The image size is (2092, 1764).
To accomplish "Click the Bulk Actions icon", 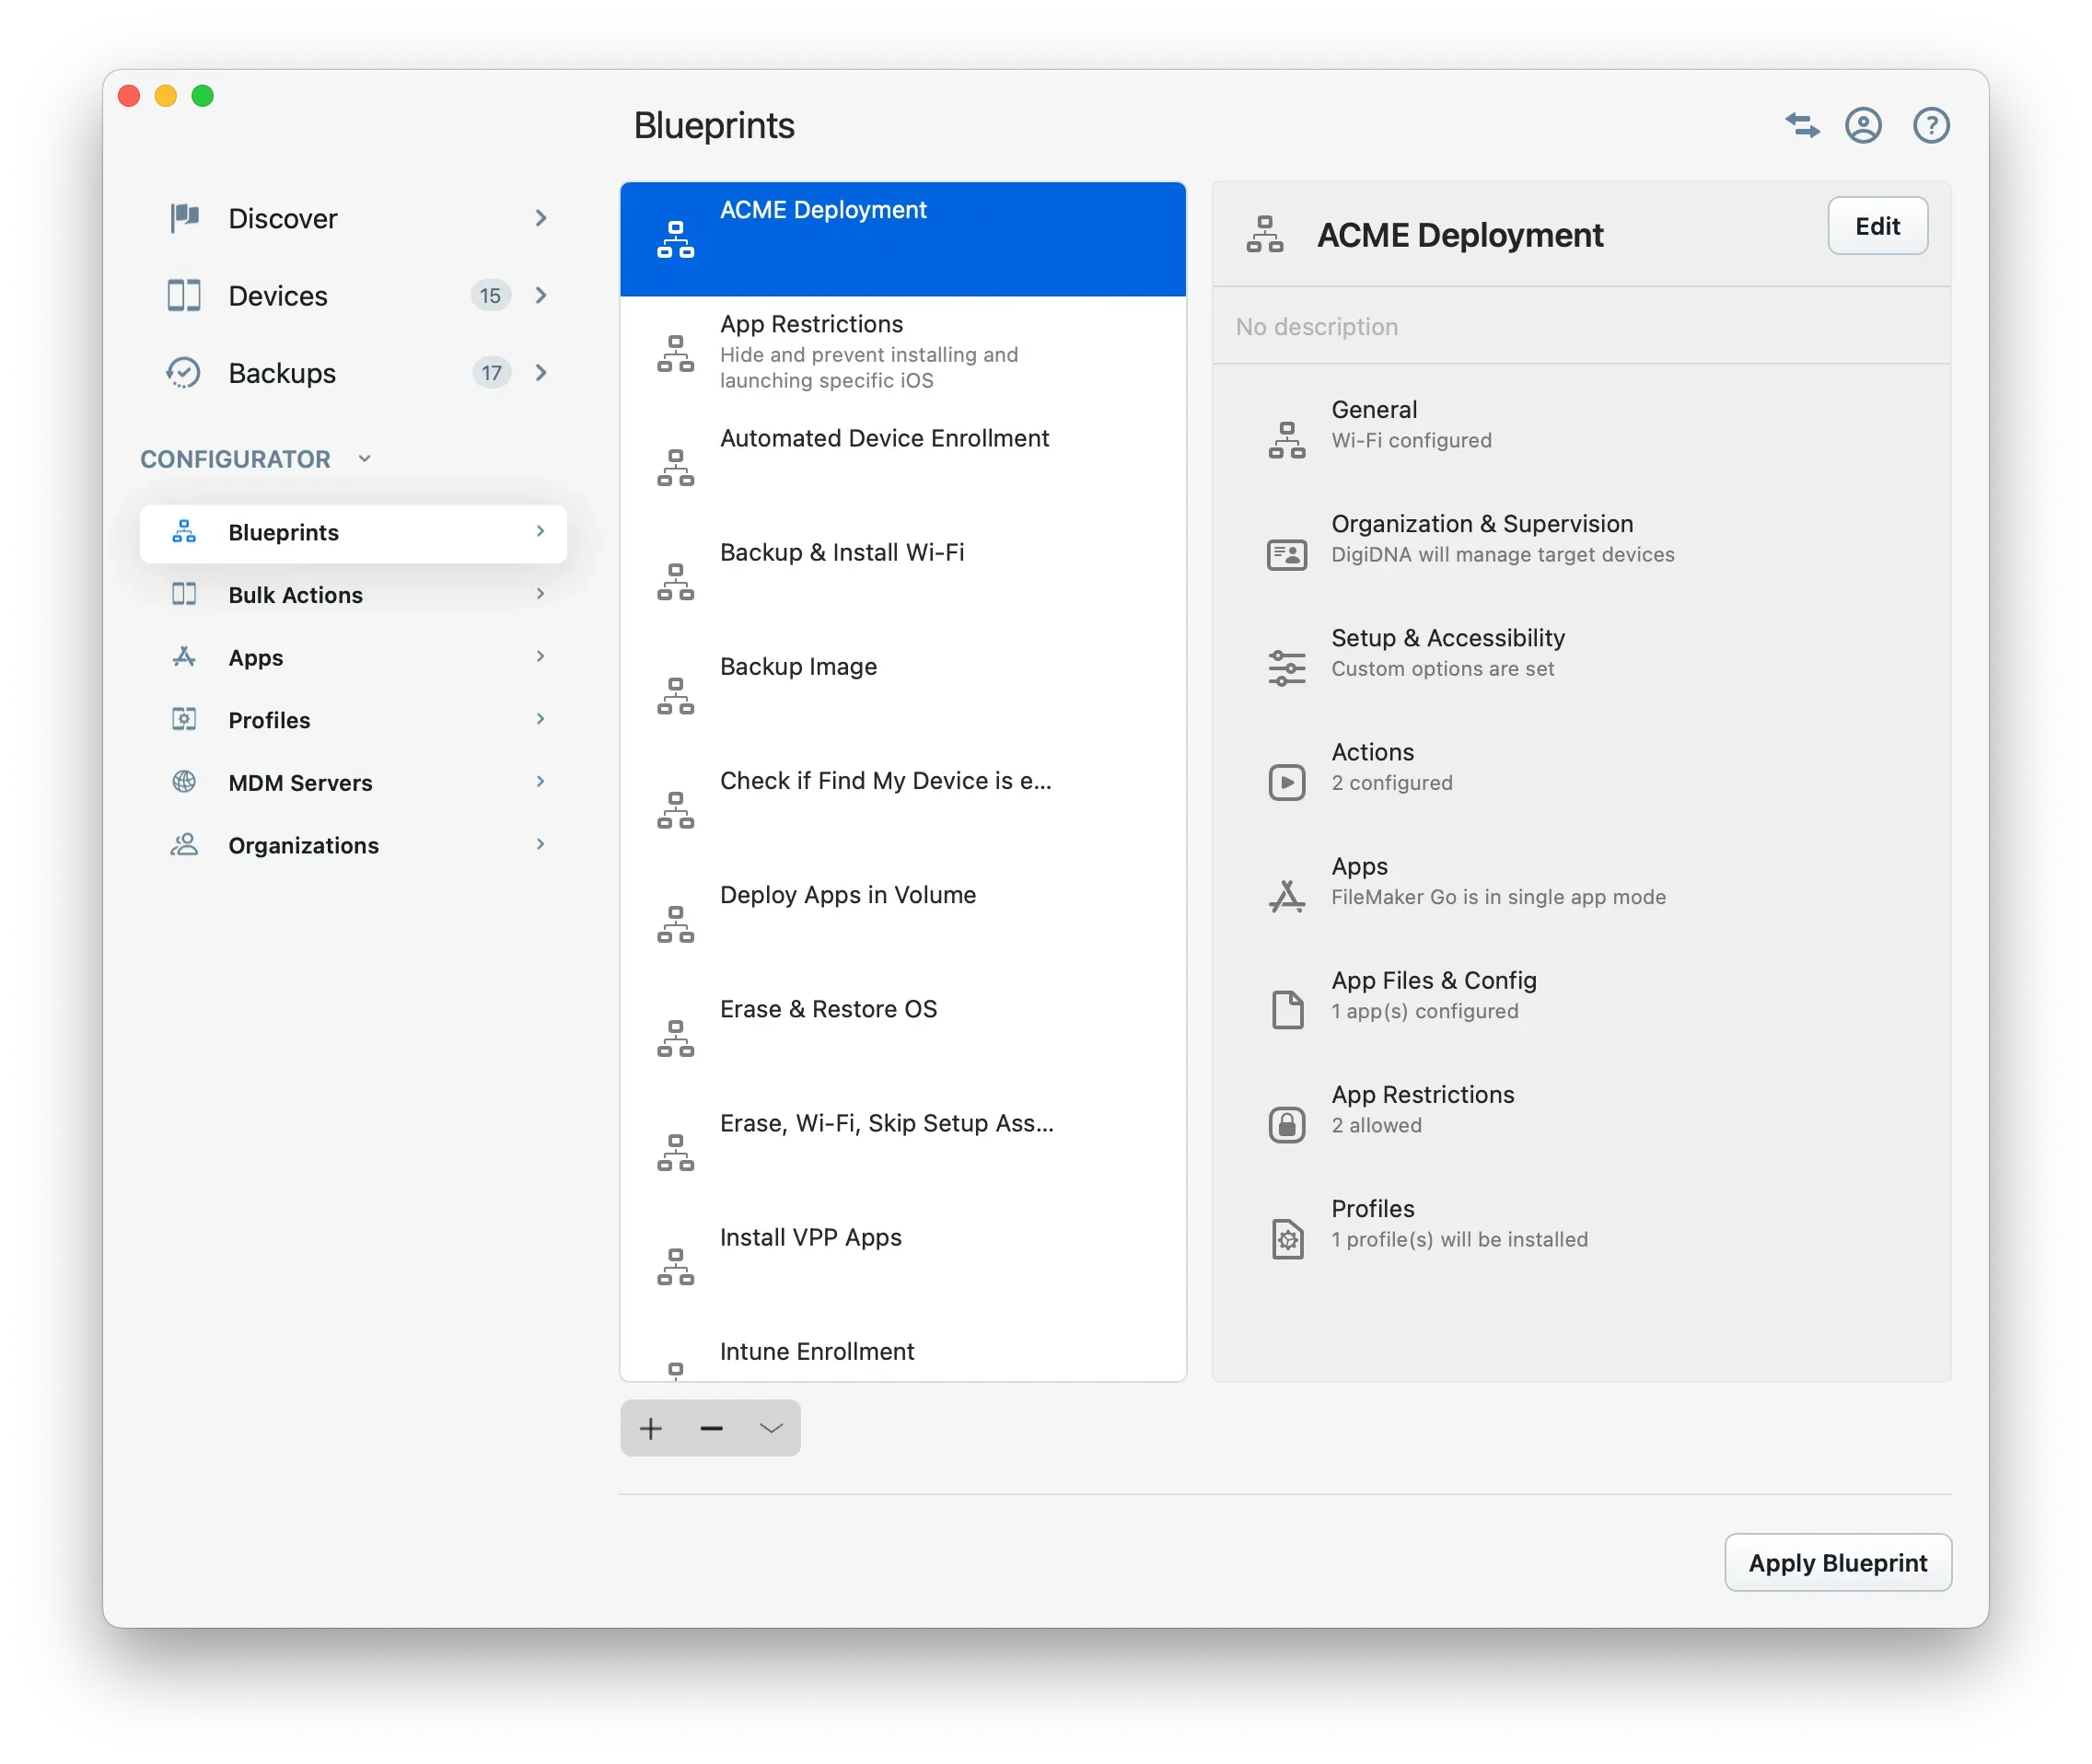I will tap(183, 594).
